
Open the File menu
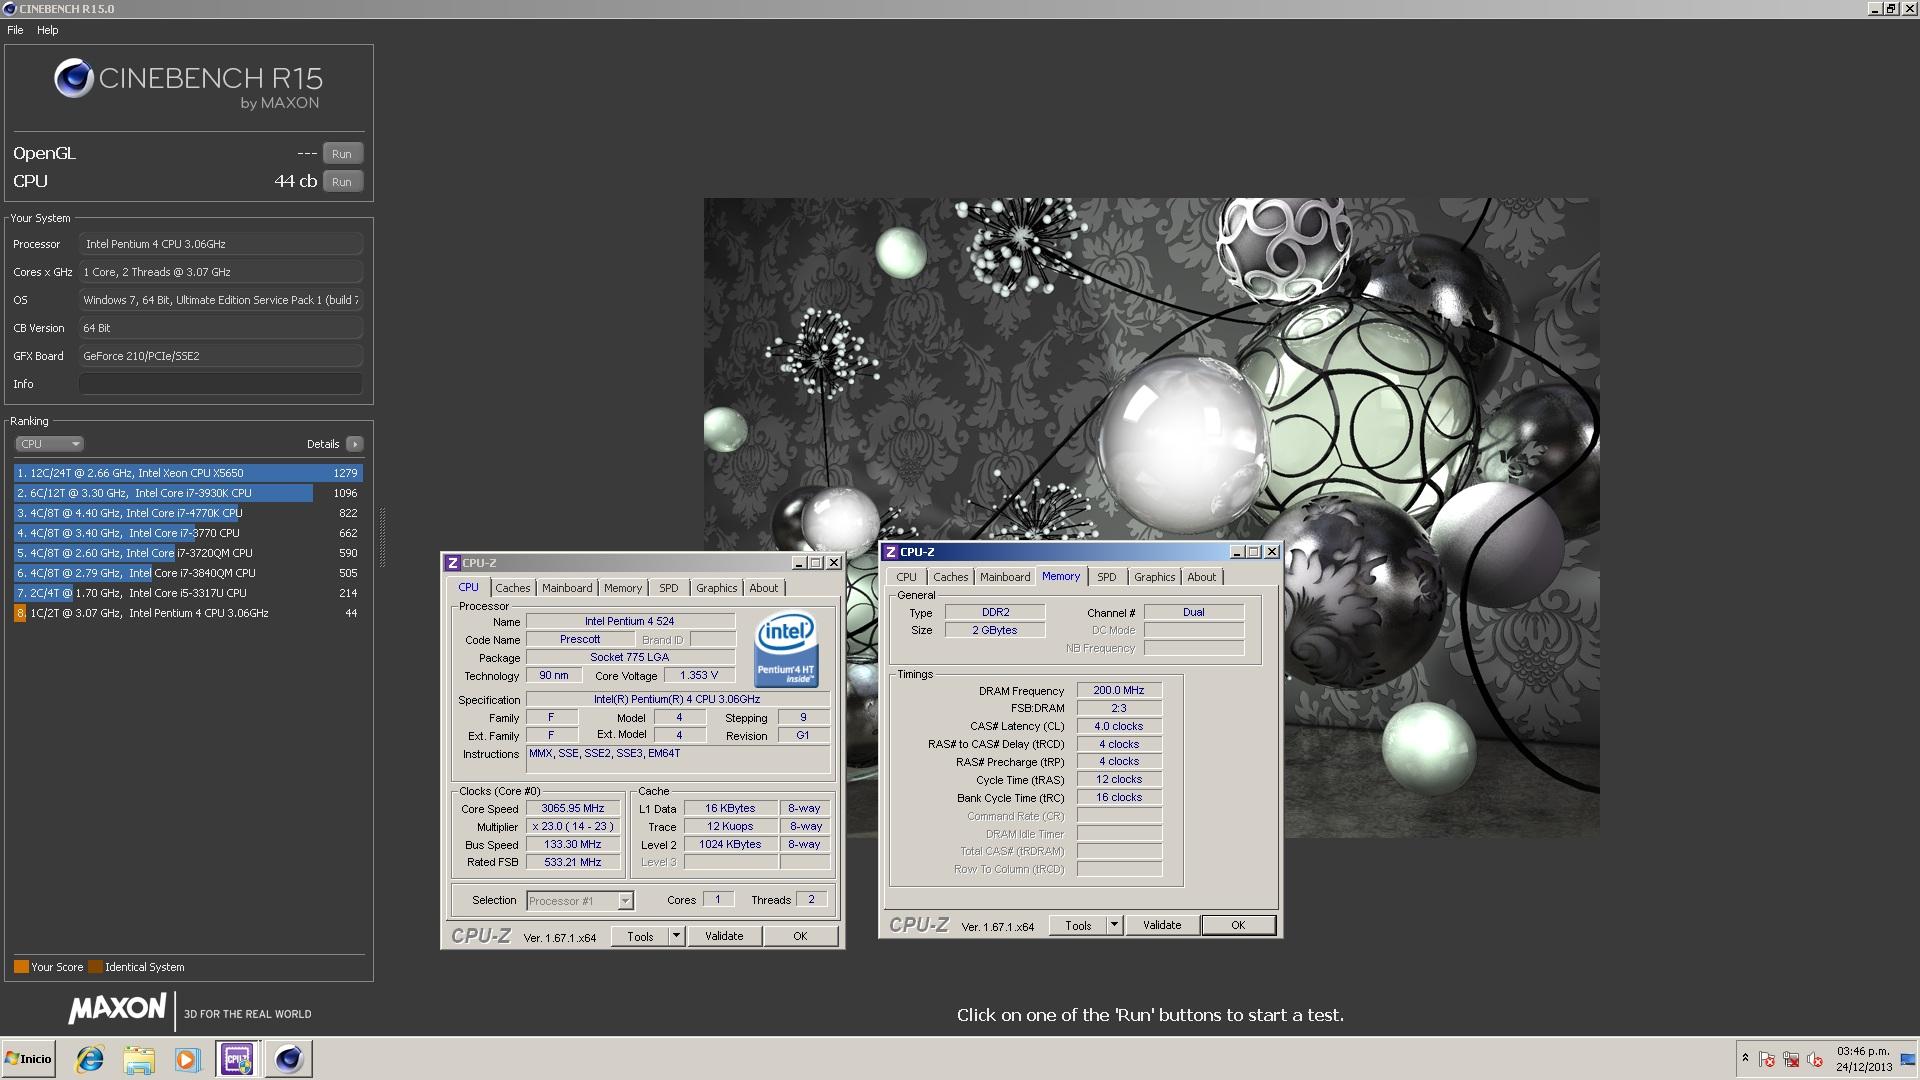[15, 30]
